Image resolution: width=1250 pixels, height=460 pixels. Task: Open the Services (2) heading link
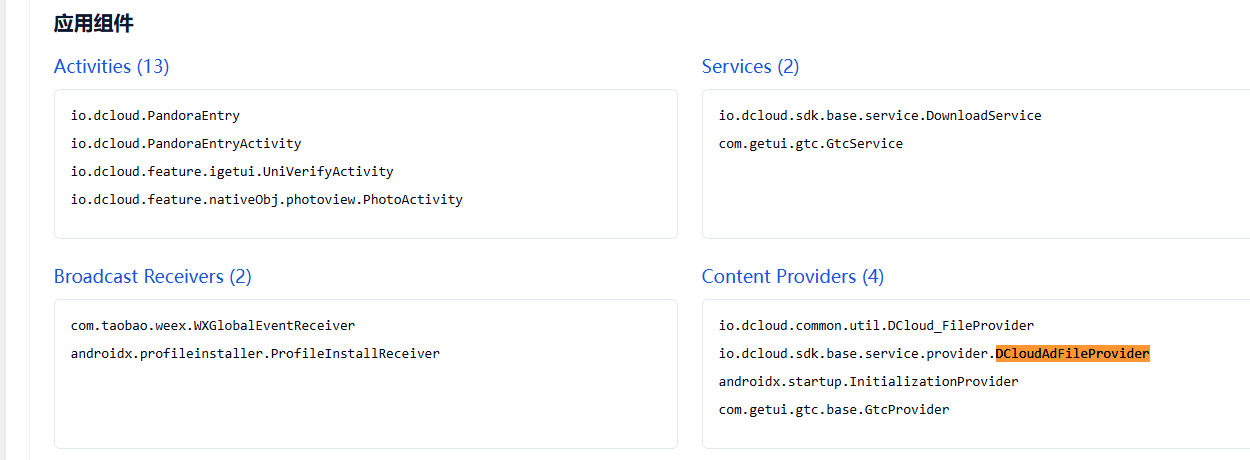click(x=750, y=67)
